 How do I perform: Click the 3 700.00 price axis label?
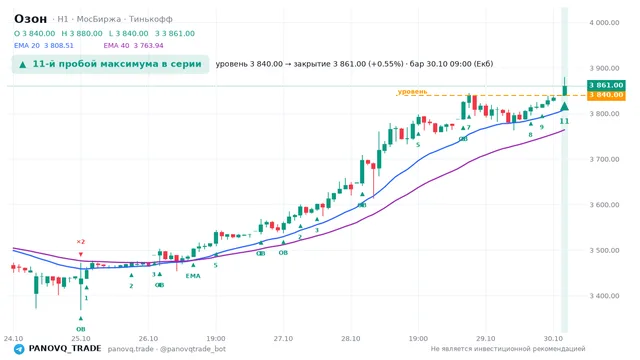604,159
